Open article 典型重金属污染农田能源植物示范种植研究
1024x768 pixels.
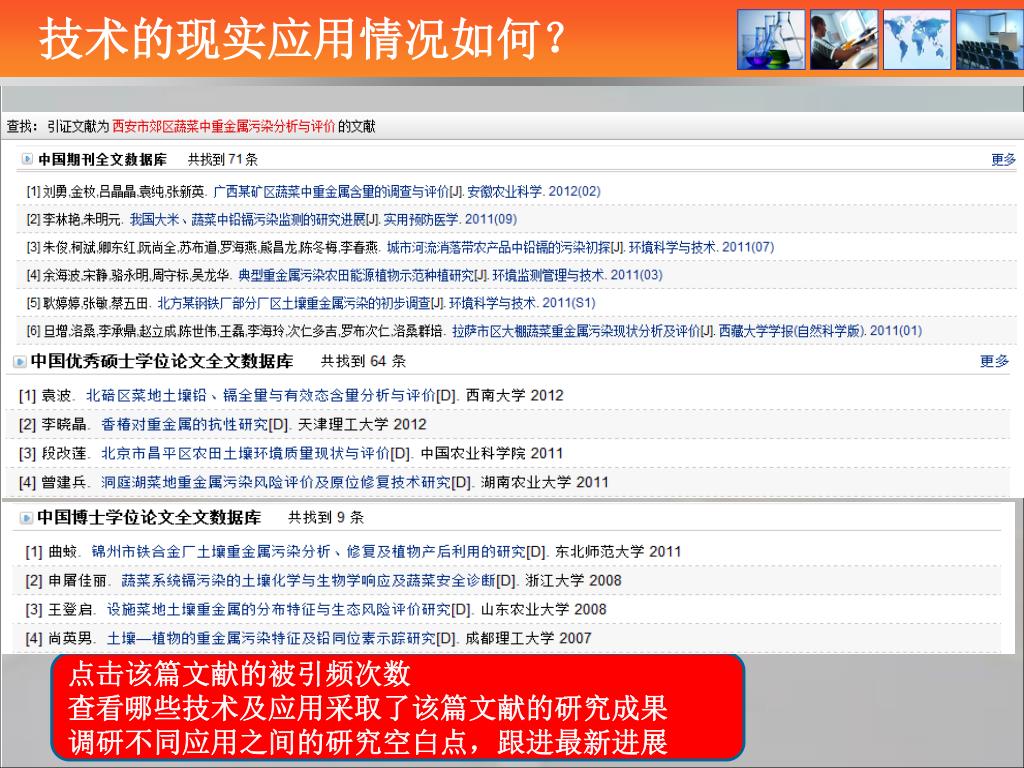tap(356, 276)
